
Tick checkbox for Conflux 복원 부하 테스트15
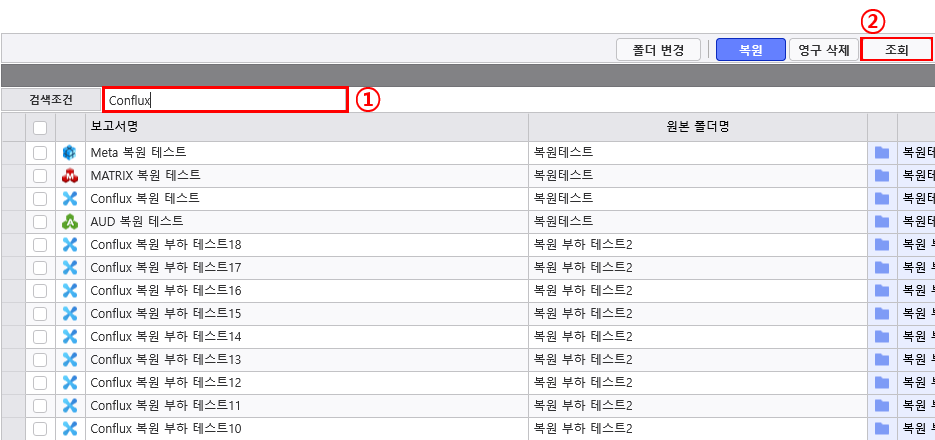point(40,314)
